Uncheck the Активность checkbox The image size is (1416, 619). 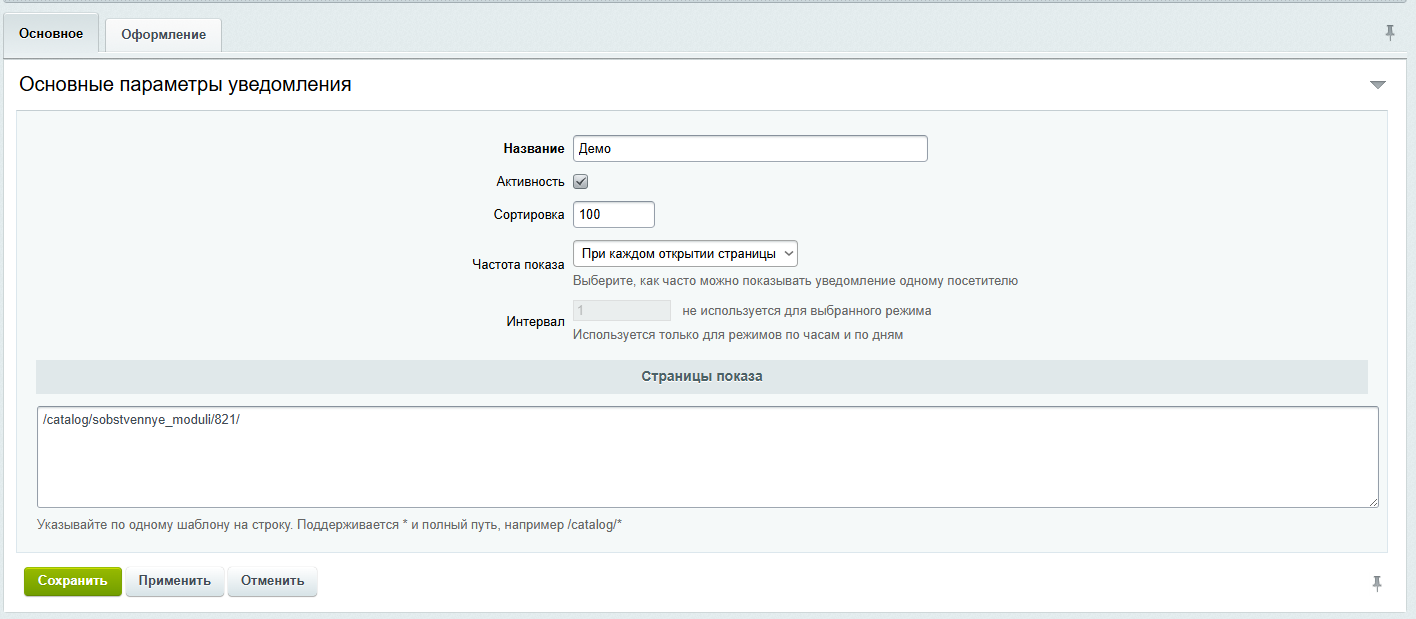point(581,181)
